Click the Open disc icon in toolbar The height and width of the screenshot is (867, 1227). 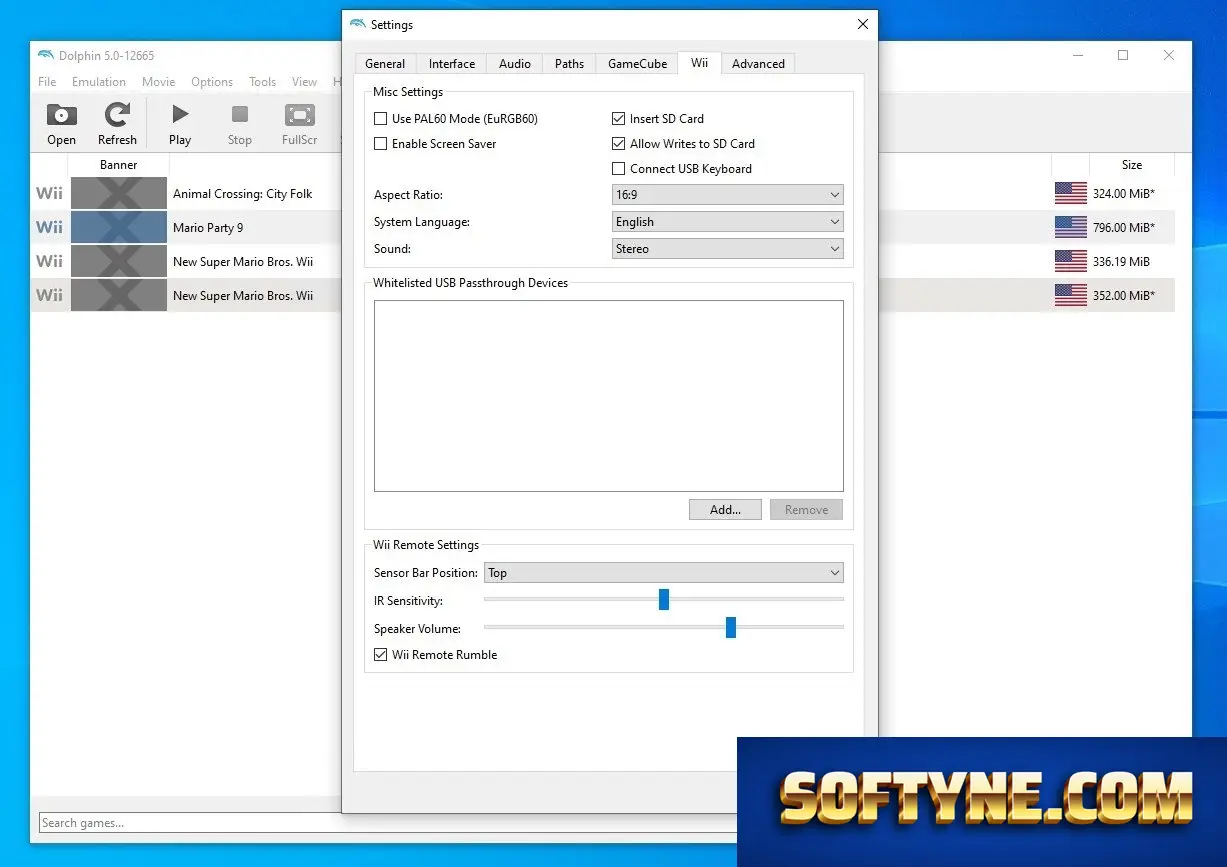click(x=61, y=115)
